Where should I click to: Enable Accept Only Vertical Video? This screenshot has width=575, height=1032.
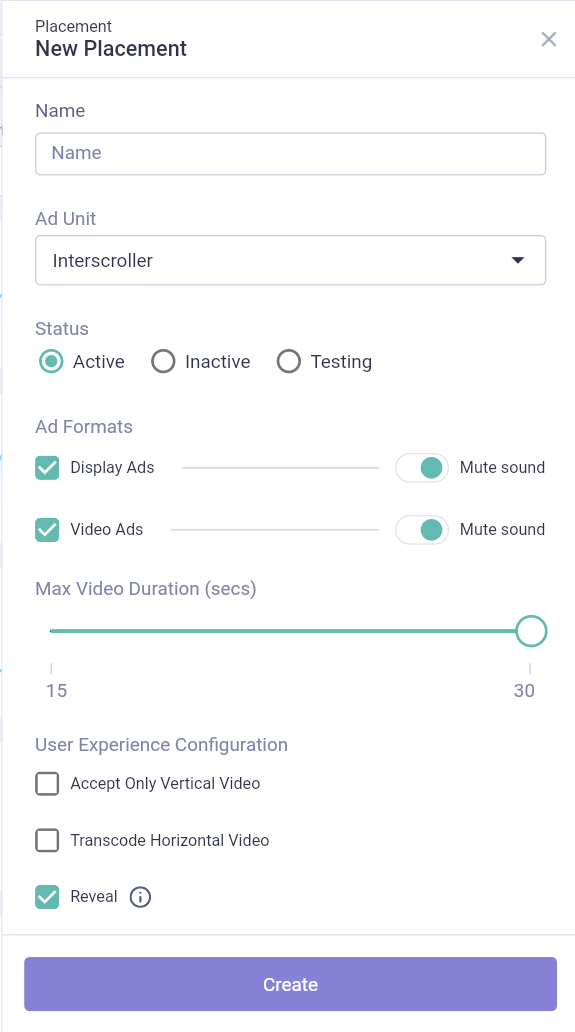47,784
